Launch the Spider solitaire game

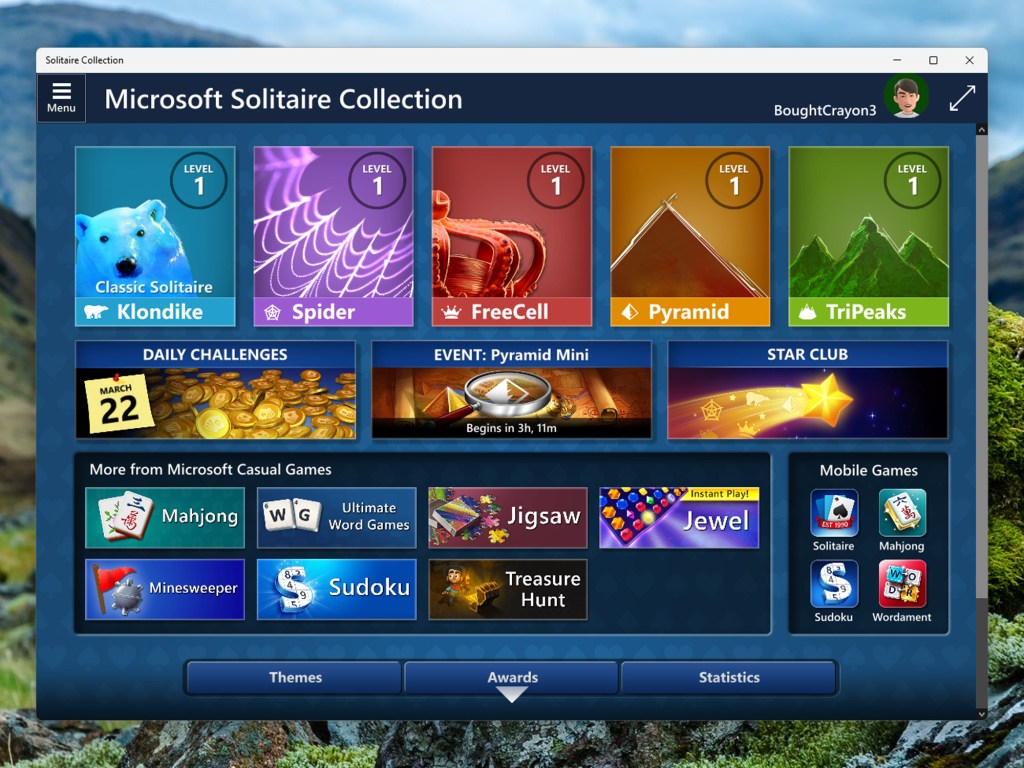pos(333,237)
